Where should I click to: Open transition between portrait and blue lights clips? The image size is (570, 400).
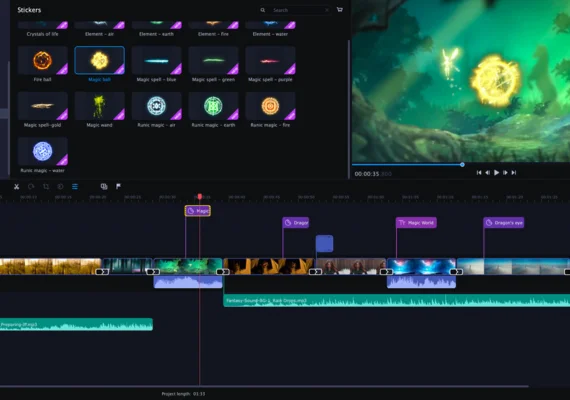coord(386,272)
